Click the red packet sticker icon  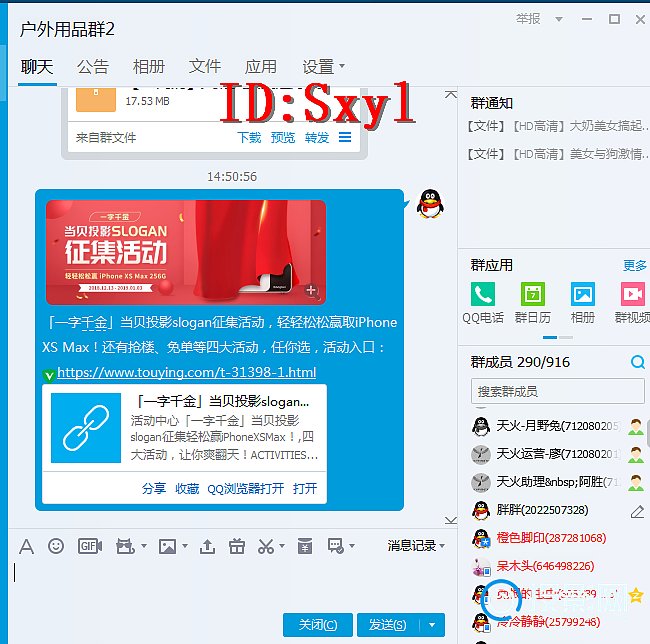(125, 546)
